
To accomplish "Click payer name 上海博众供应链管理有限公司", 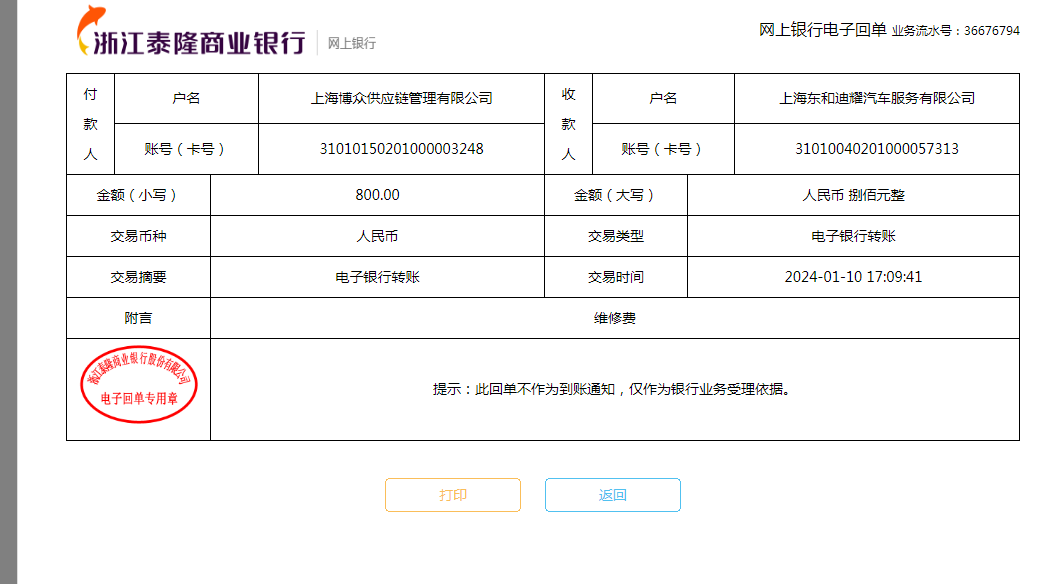I will tap(401, 98).
